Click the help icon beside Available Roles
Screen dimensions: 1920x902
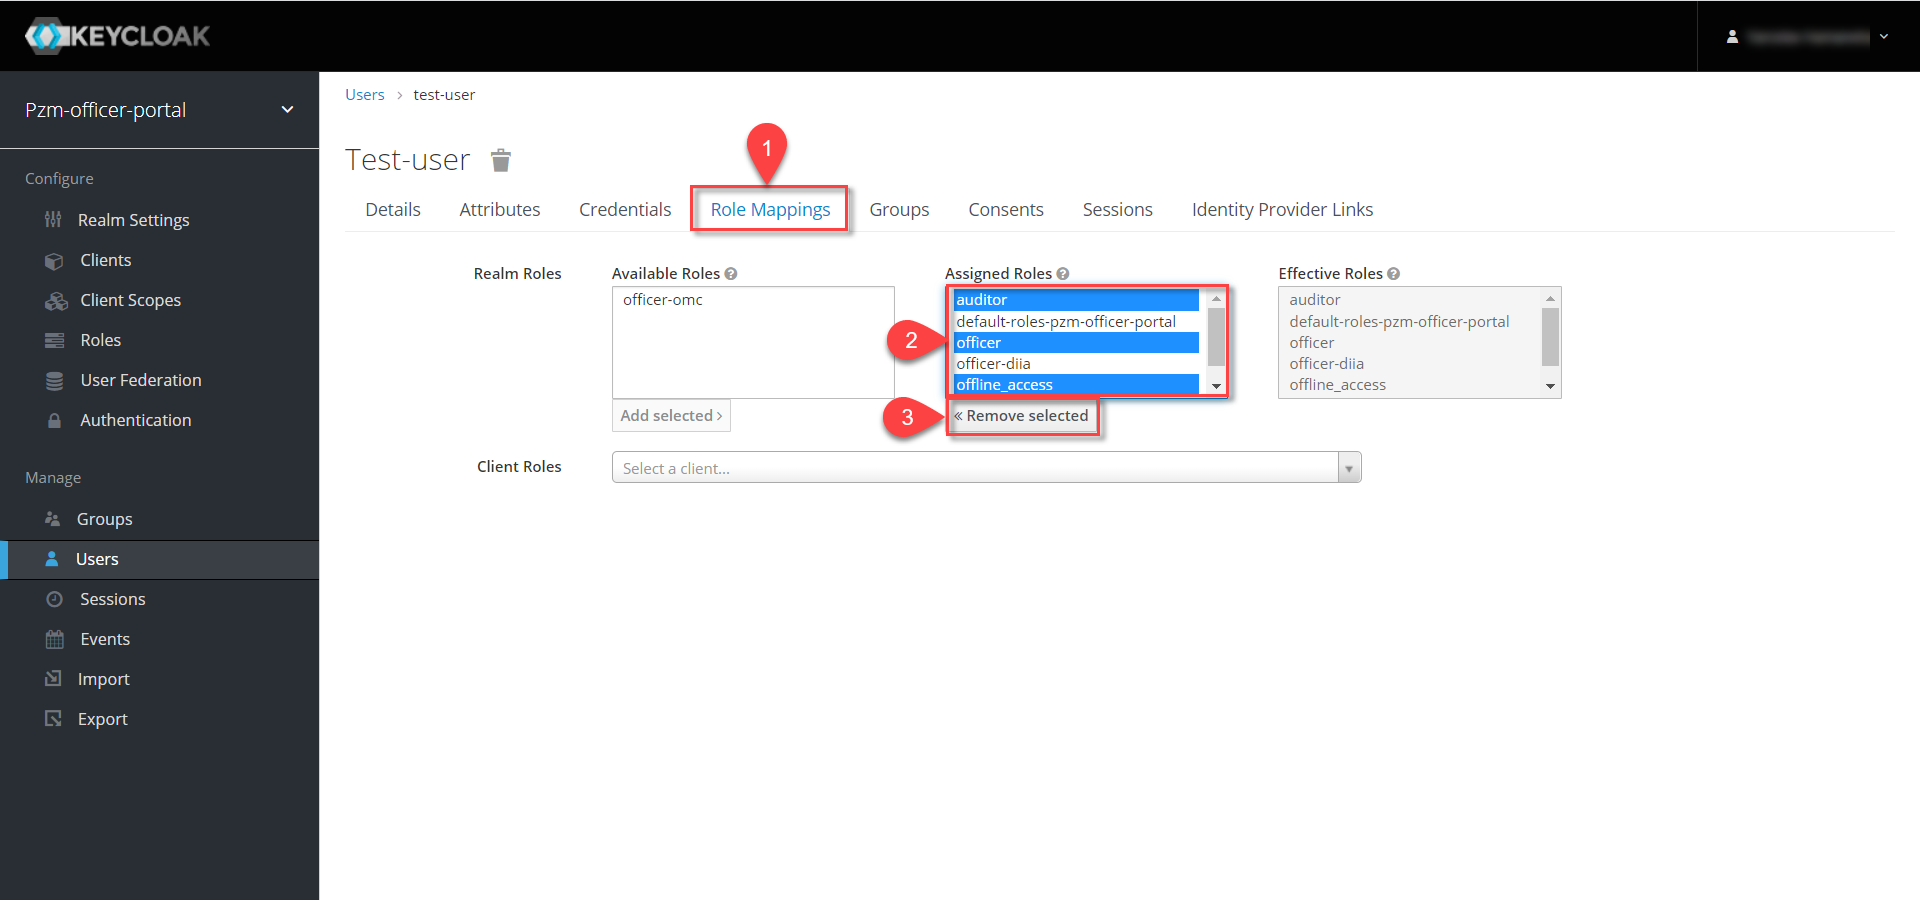pos(731,274)
